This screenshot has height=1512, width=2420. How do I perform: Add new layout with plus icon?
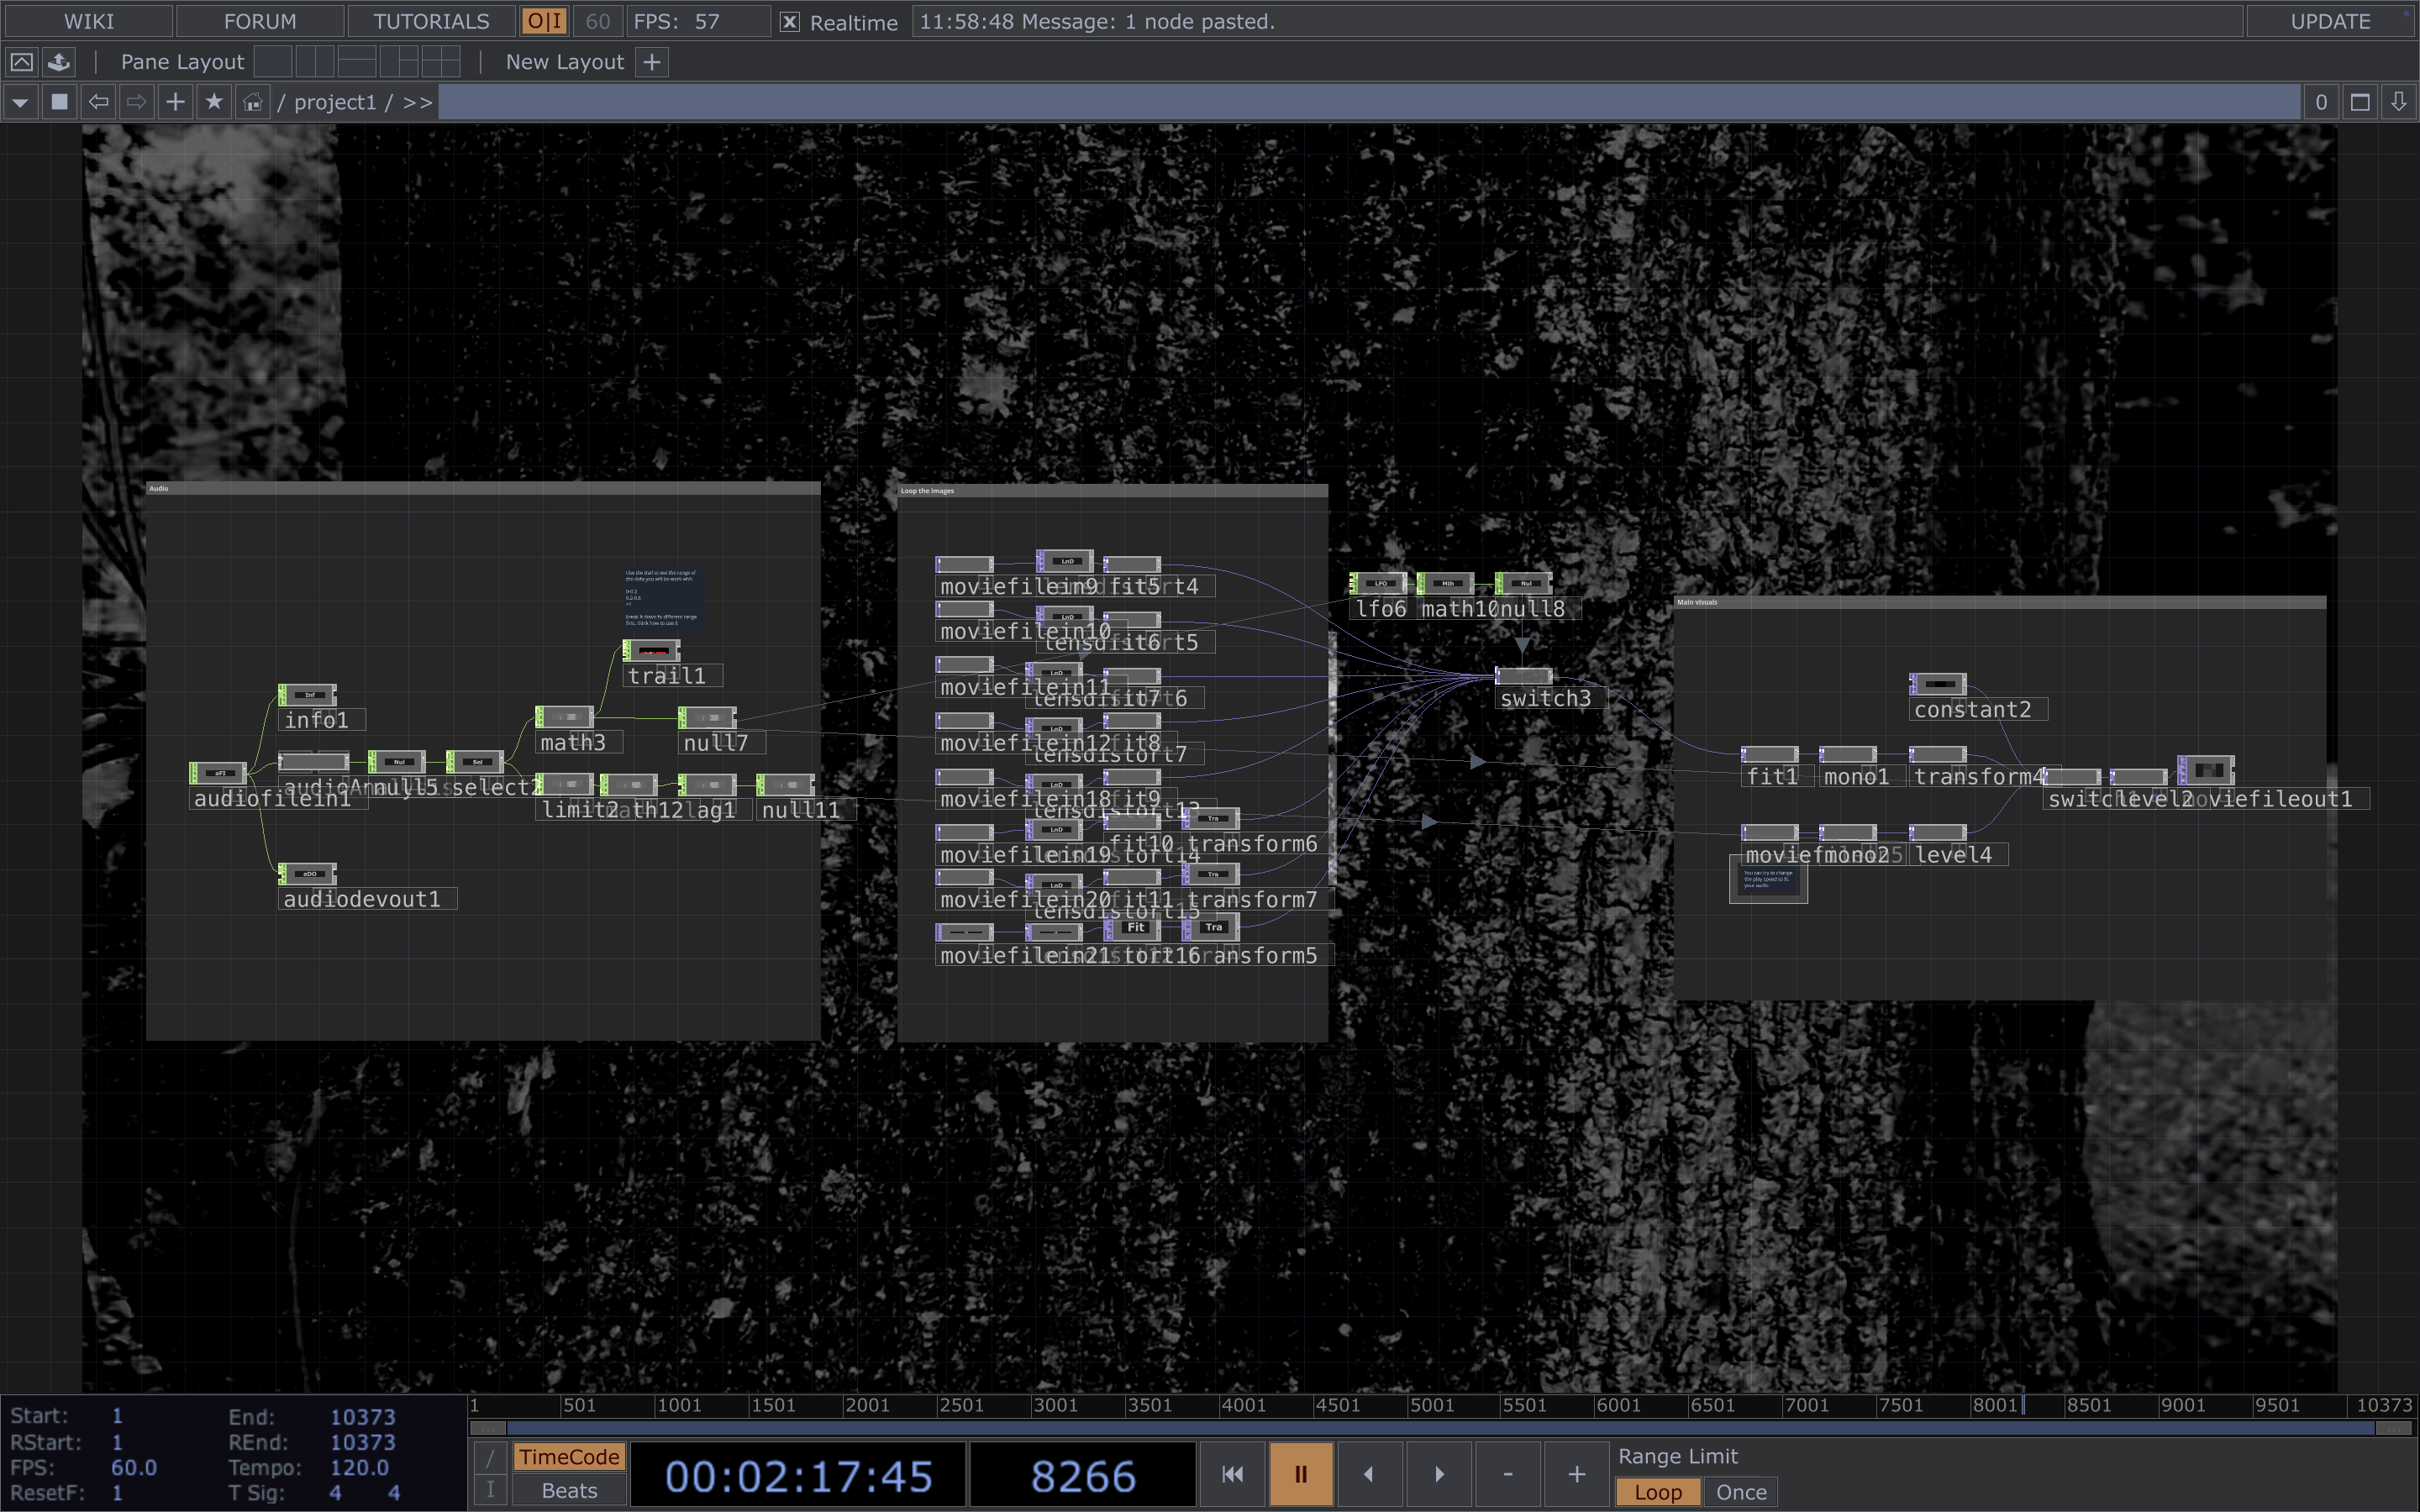tap(652, 62)
